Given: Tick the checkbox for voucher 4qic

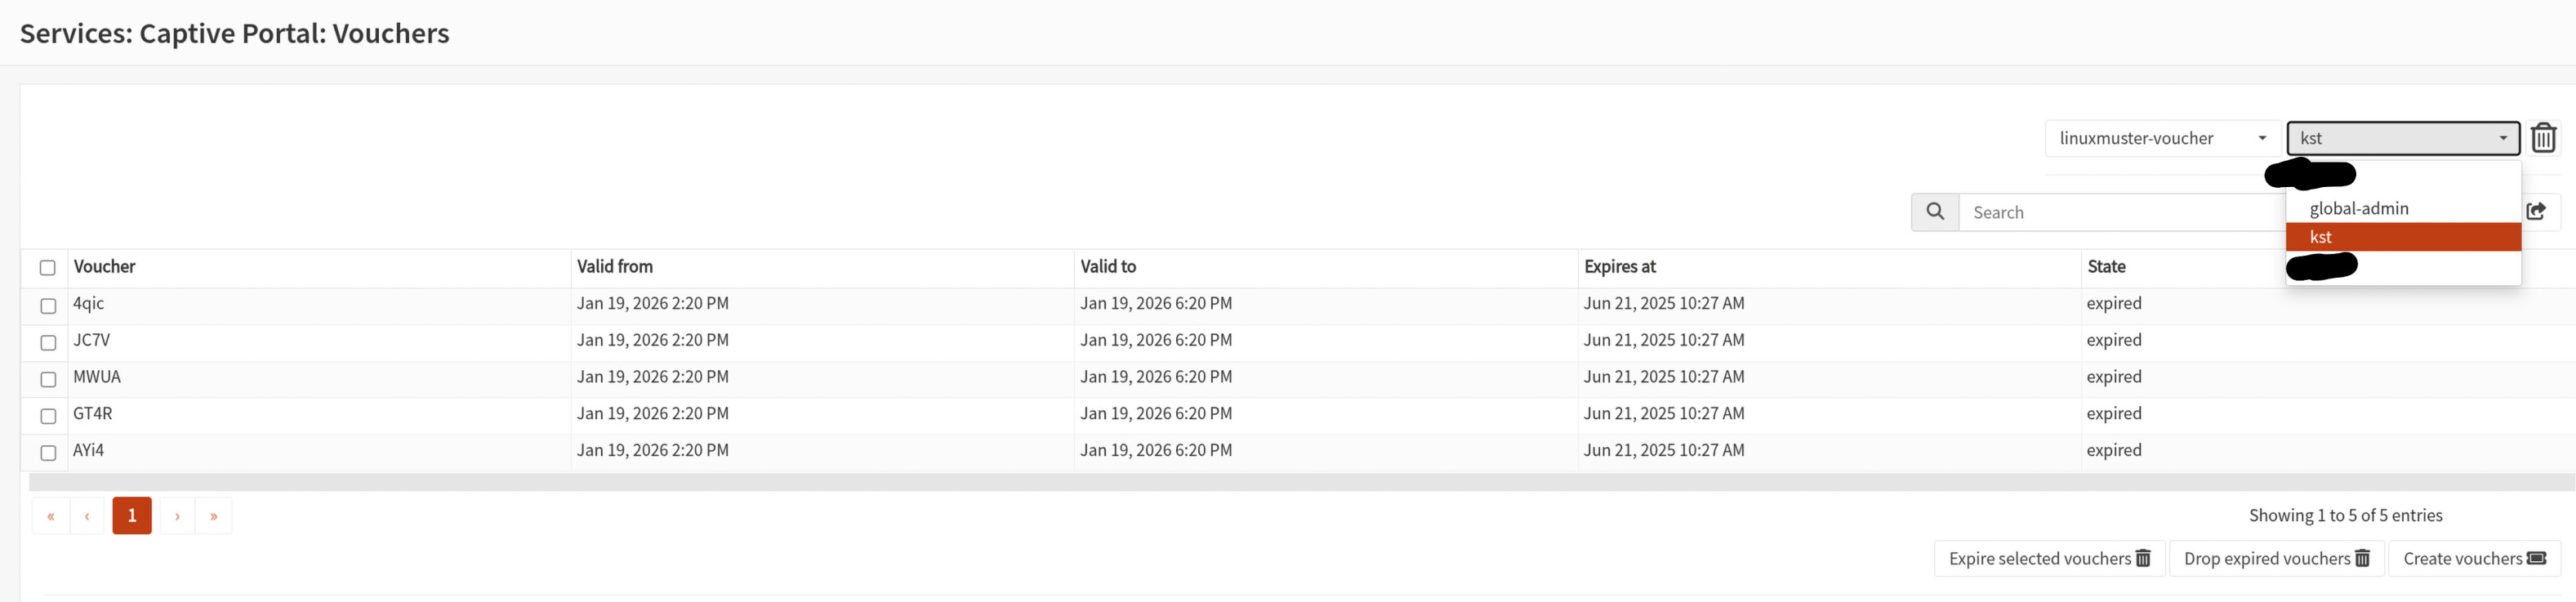Looking at the screenshot, I should click(x=48, y=306).
